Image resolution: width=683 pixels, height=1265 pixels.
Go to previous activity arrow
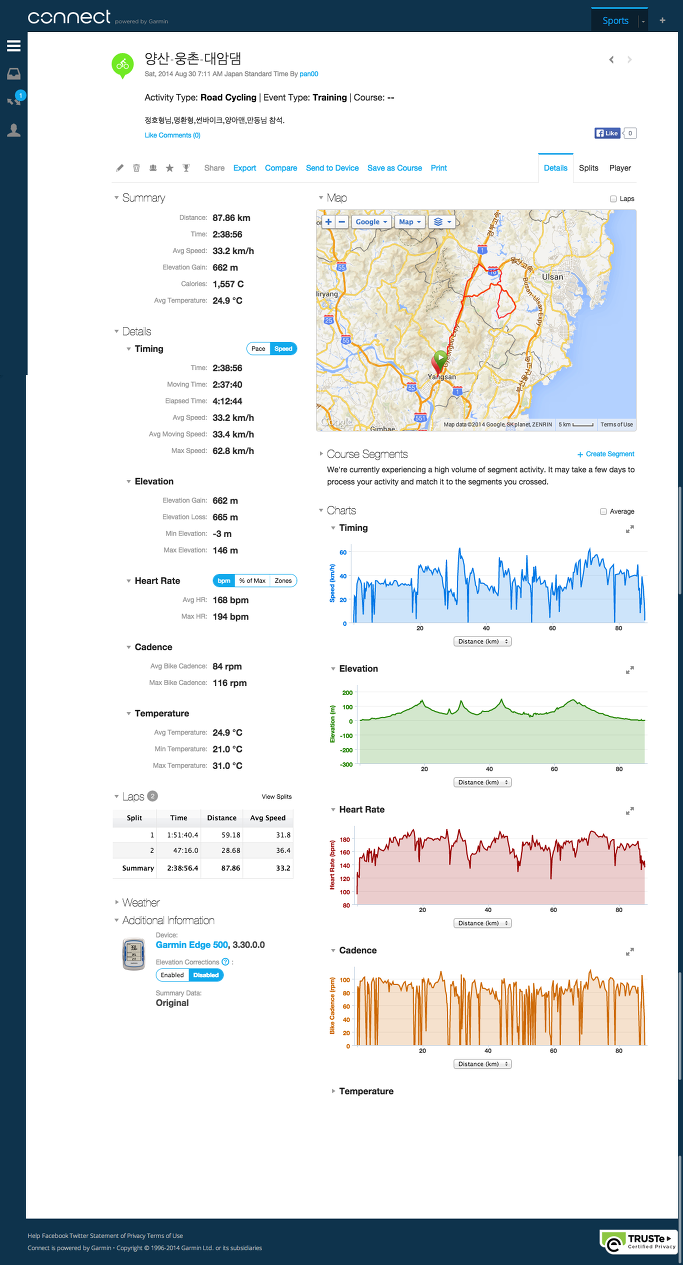611,60
